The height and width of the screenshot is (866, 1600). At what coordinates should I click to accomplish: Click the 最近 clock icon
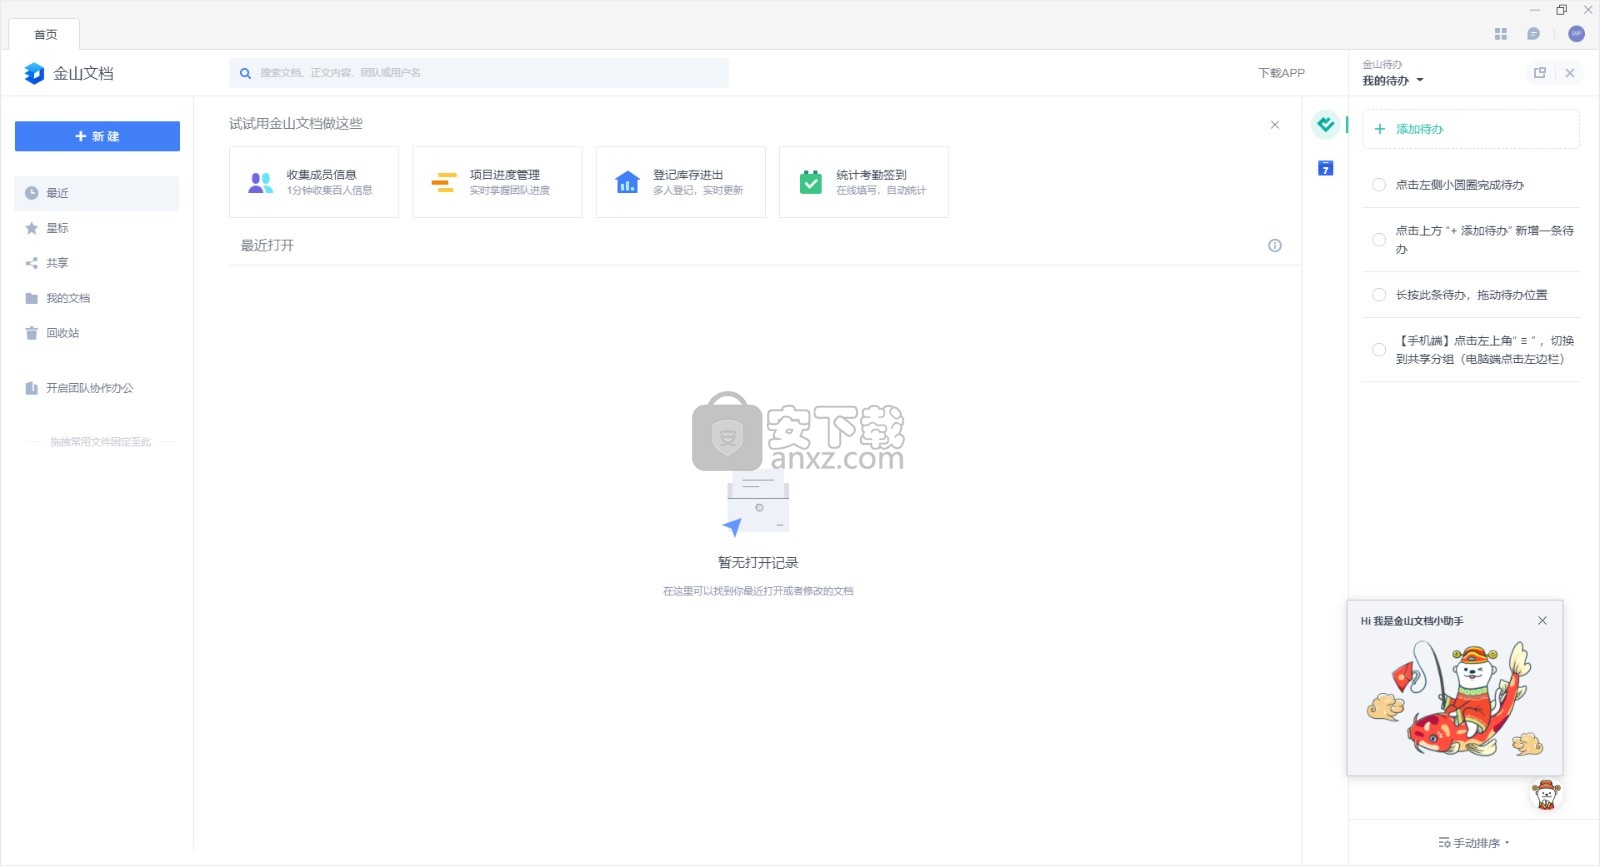click(x=32, y=193)
